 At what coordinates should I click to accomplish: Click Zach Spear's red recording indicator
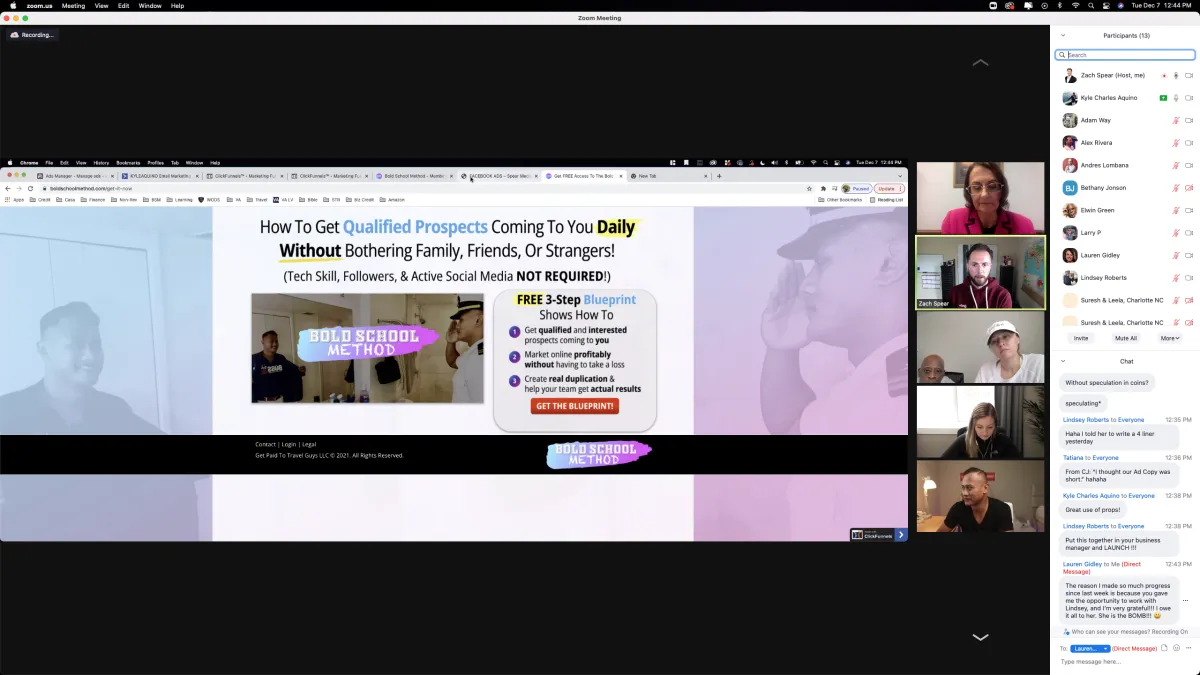pyautogui.click(x=1163, y=76)
